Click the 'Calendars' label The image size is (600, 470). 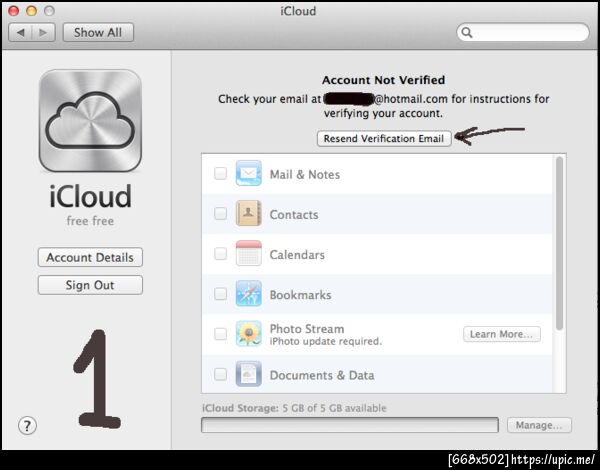(297, 255)
